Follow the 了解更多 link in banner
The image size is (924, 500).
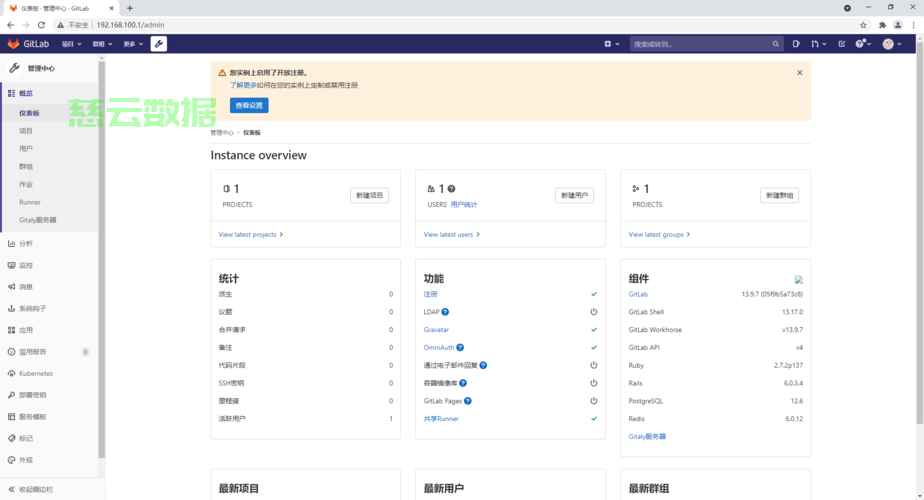pyautogui.click(x=243, y=85)
